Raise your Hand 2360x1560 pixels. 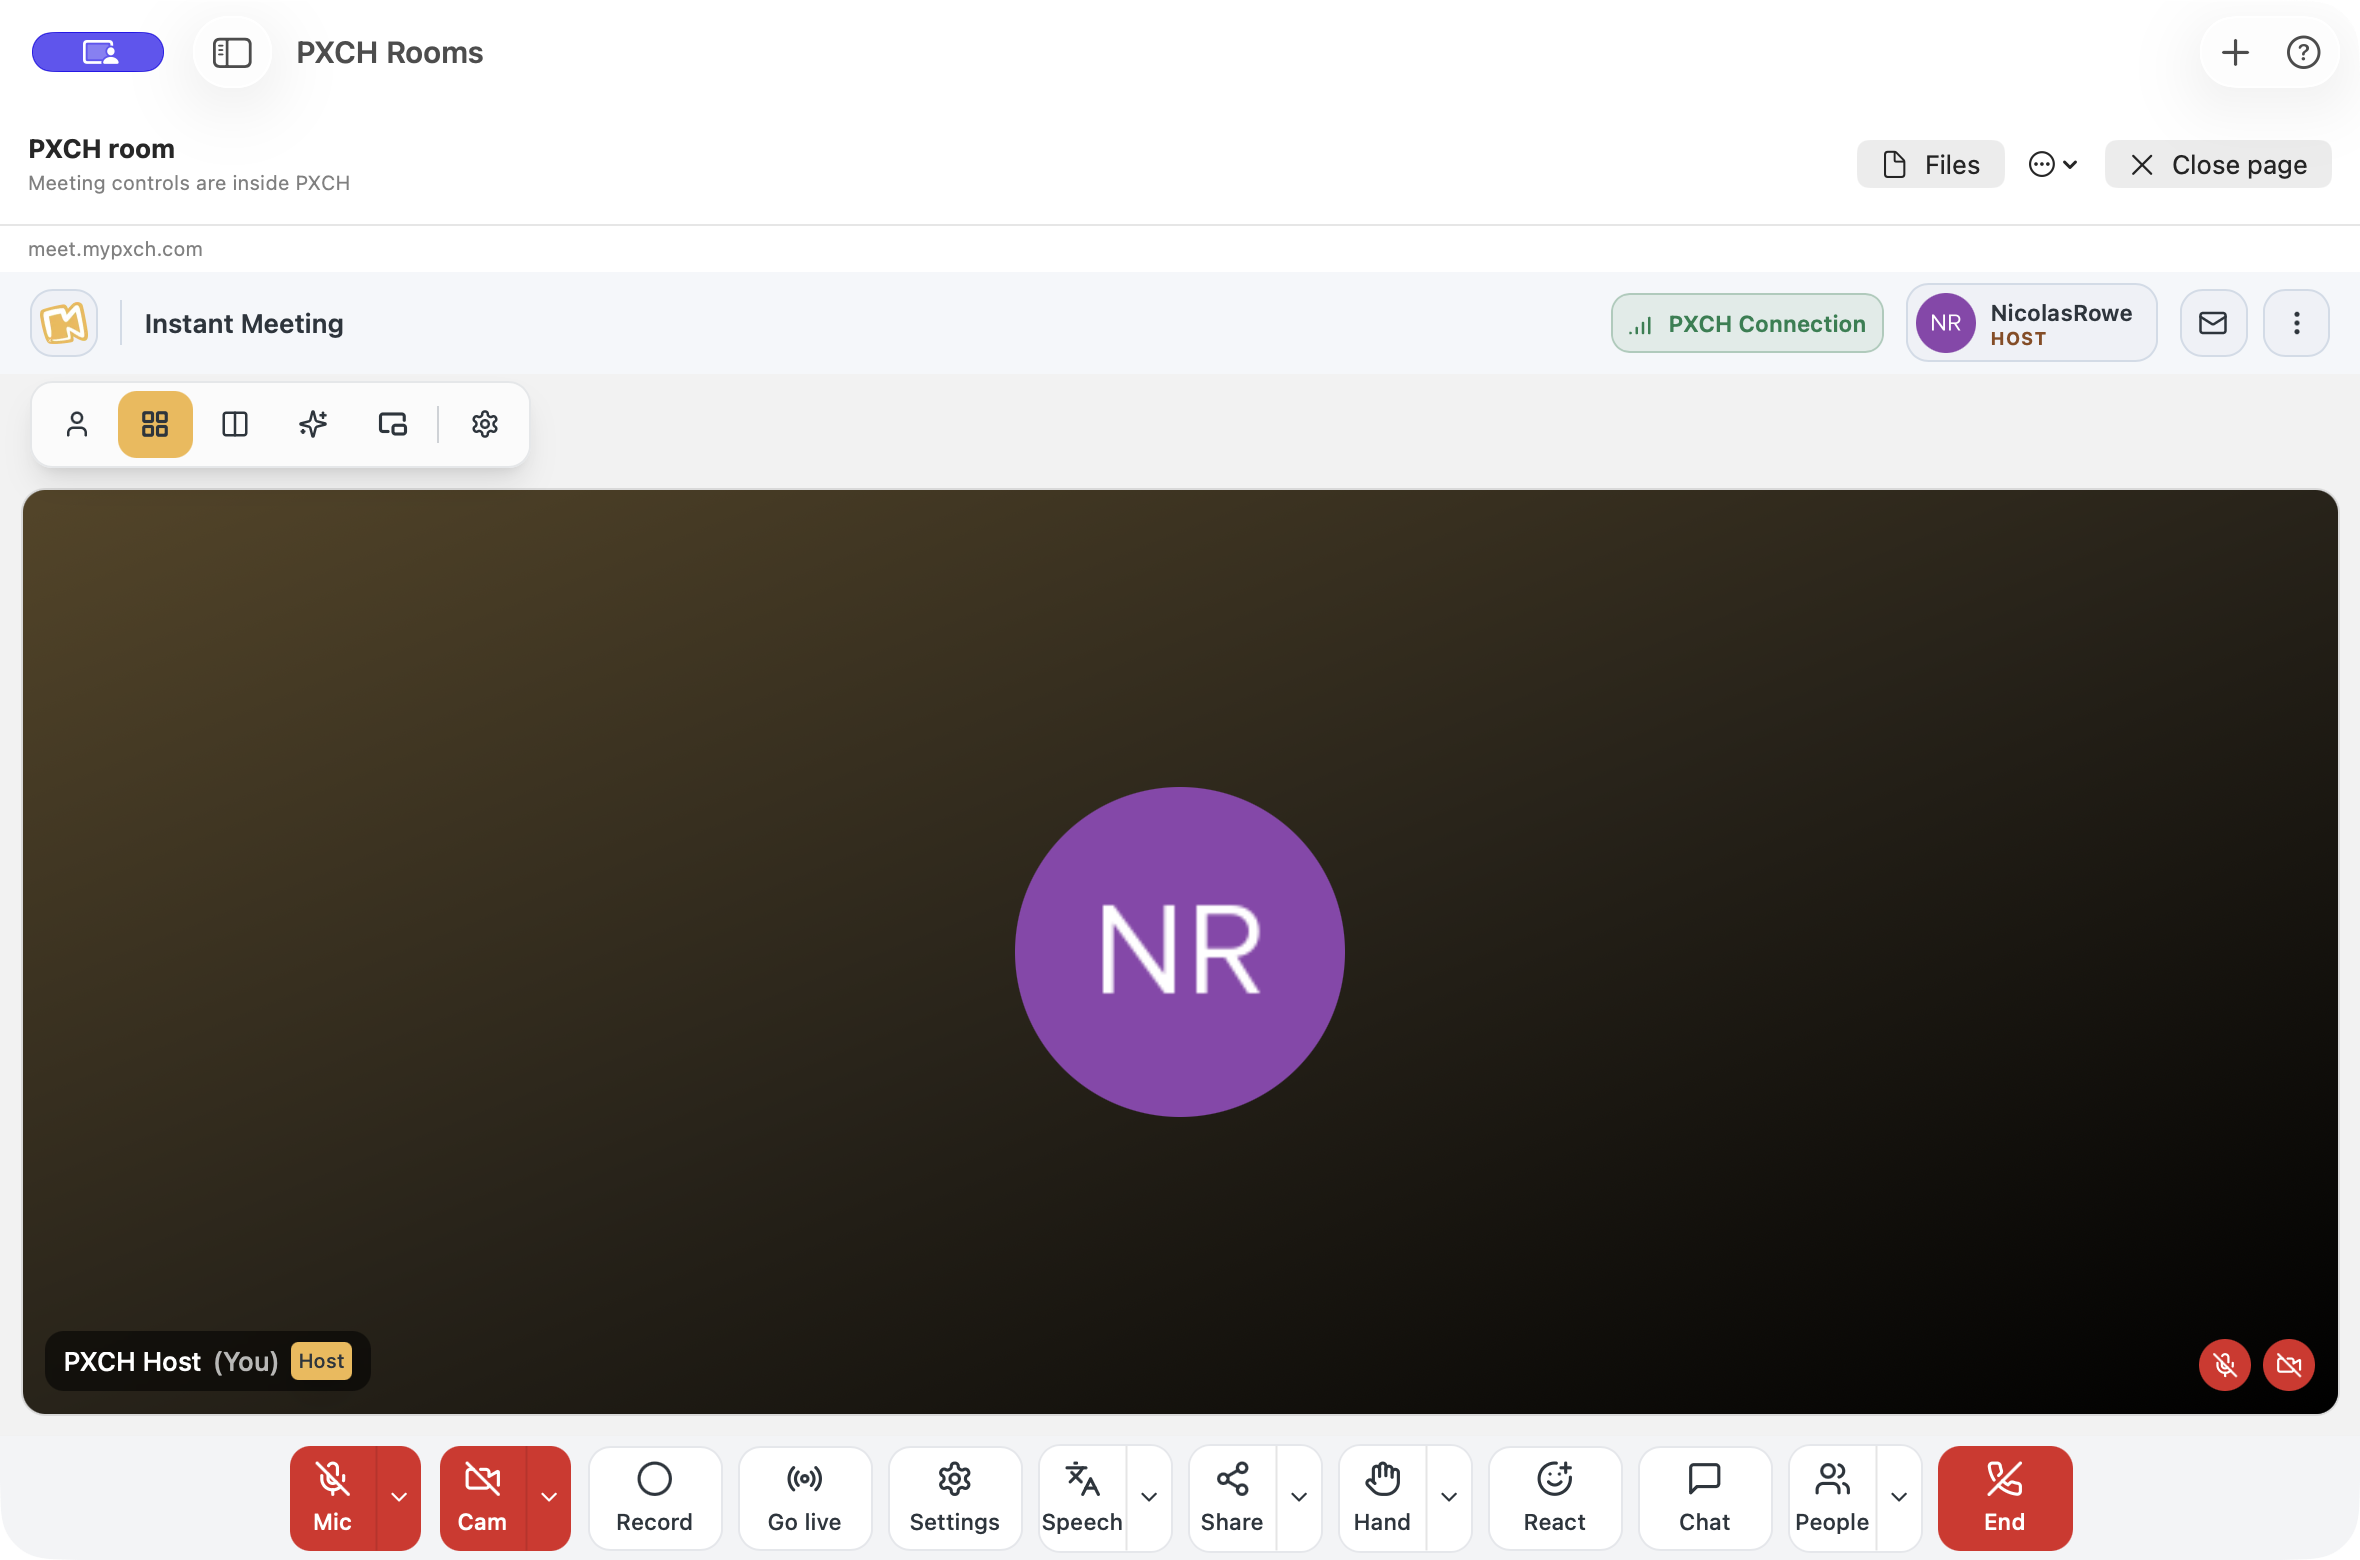click(1383, 1497)
